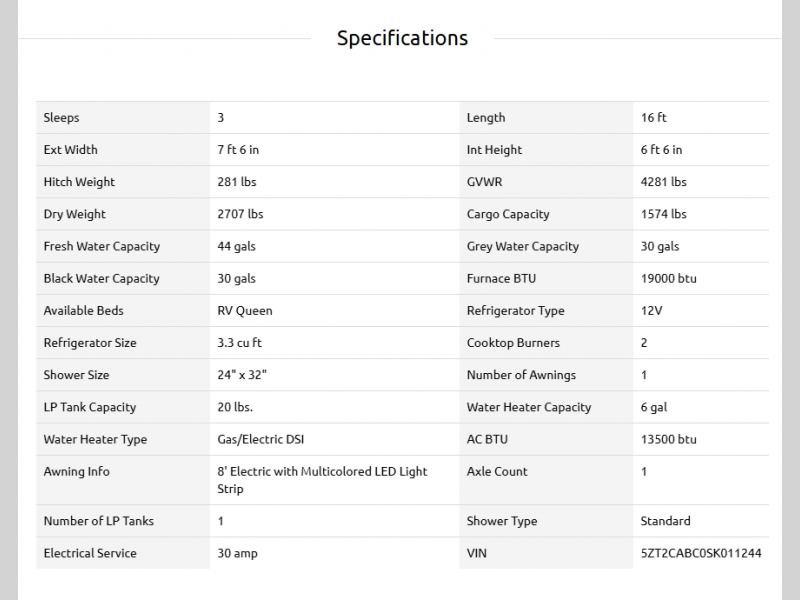Select the Dry Weight value 2707 lbs

coord(240,214)
